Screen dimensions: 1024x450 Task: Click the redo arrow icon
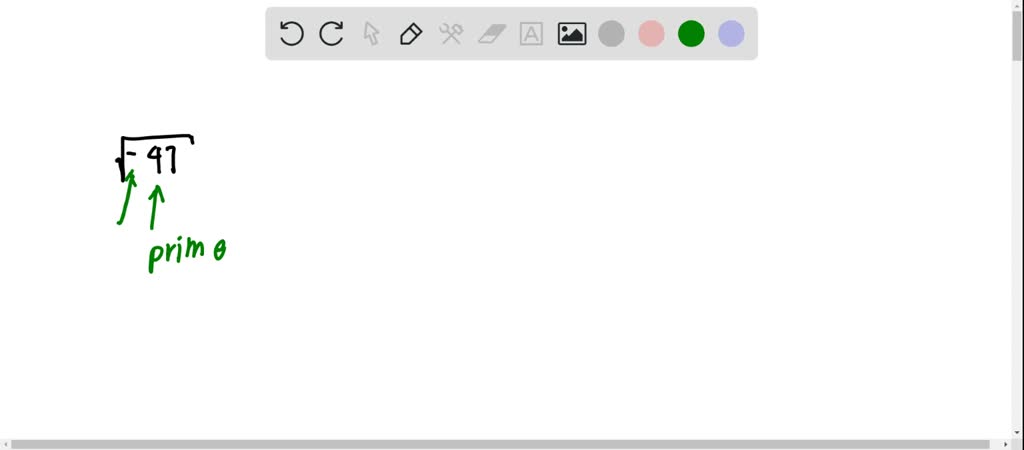[331, 33]
